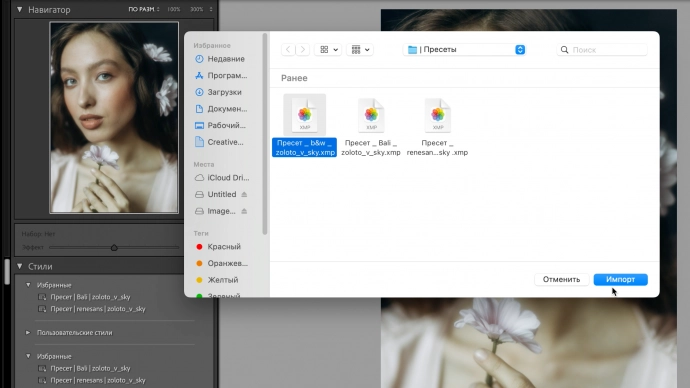Open Creative Cloud files in the sidebar
The height and width of the screenshot is (388, 690).
(220, 143)
